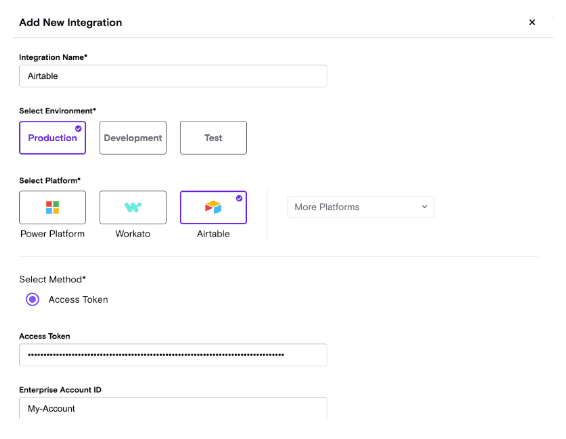Pick the Airtable platform icon
This screenshot has width=566, height=439.
tap(213, 207)
